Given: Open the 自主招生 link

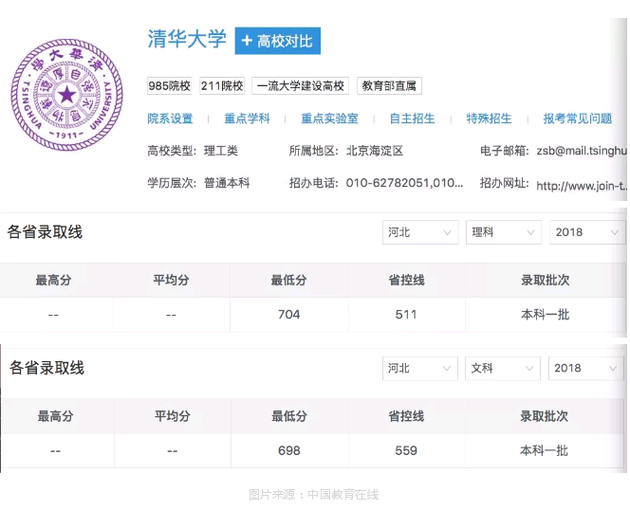Looking at the screenshot, I should (412, 119).
